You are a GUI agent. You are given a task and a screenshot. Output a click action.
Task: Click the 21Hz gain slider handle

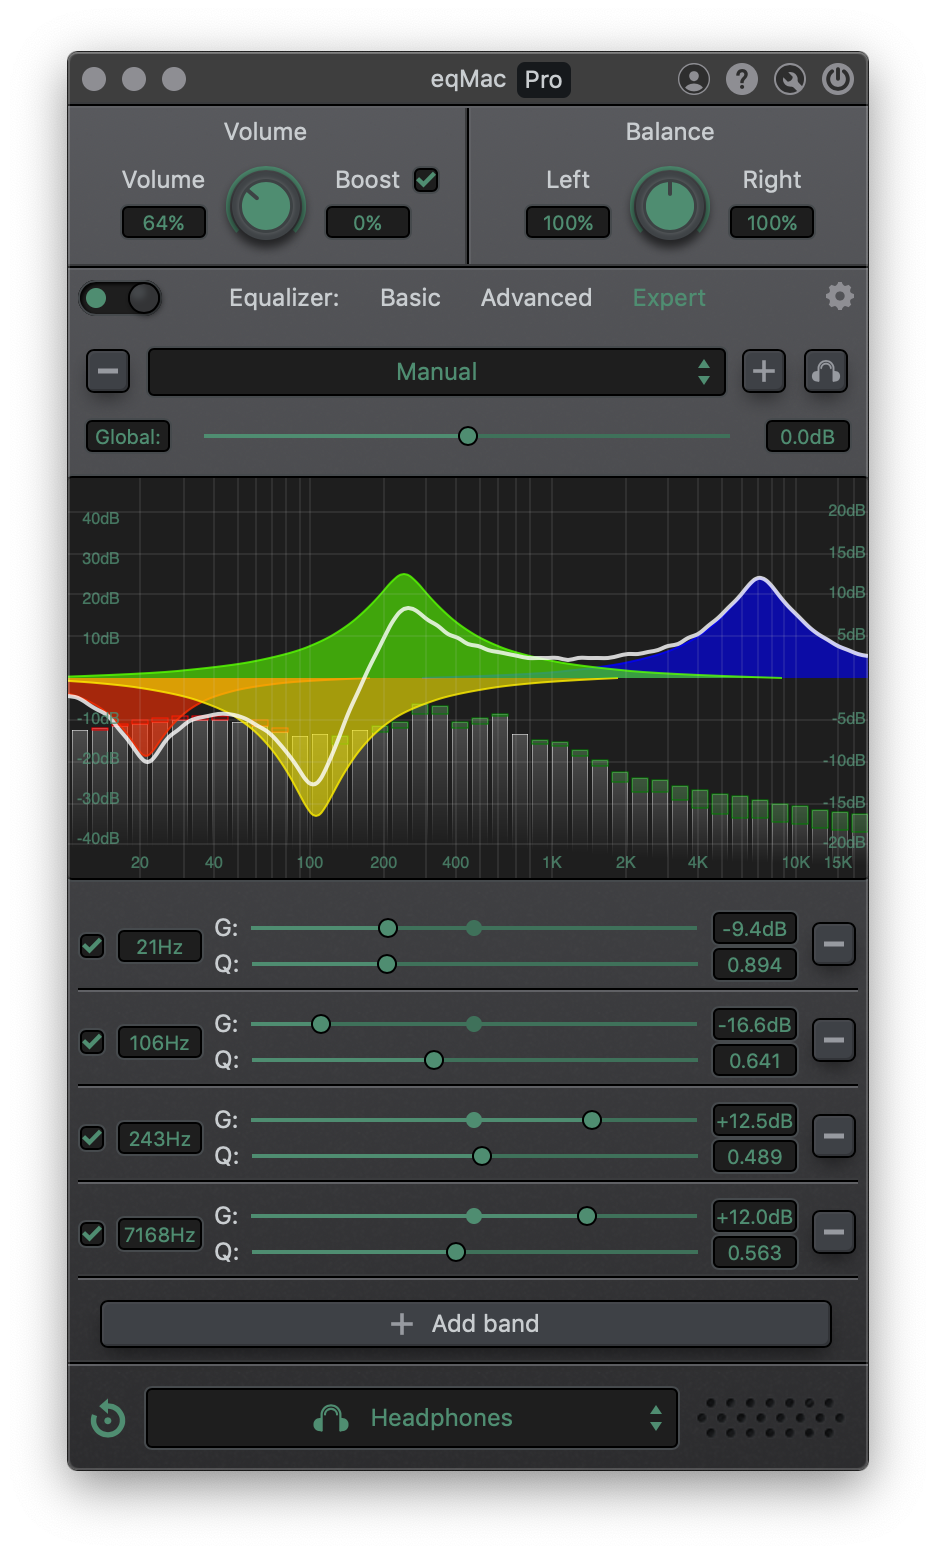pyautogui.click(x=388, y=928)
